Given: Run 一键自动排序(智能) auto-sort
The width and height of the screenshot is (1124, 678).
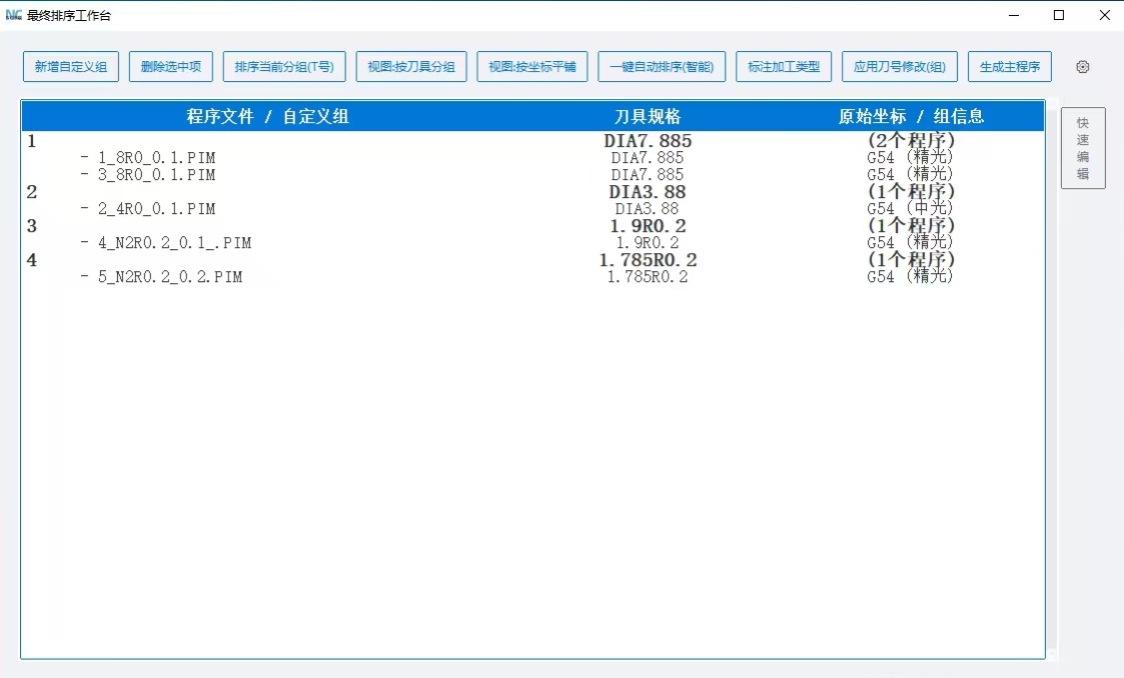Looking at the screenshot, I should 662,66.
